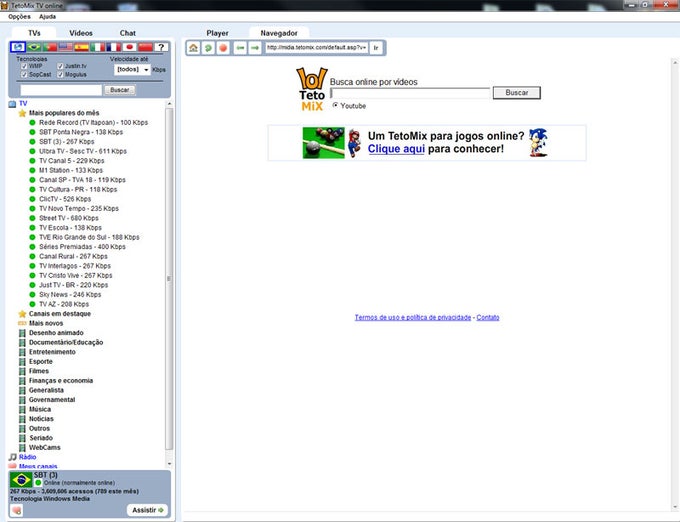
Task: Switch to the Videos tab
Action: [x=81, y=33]
